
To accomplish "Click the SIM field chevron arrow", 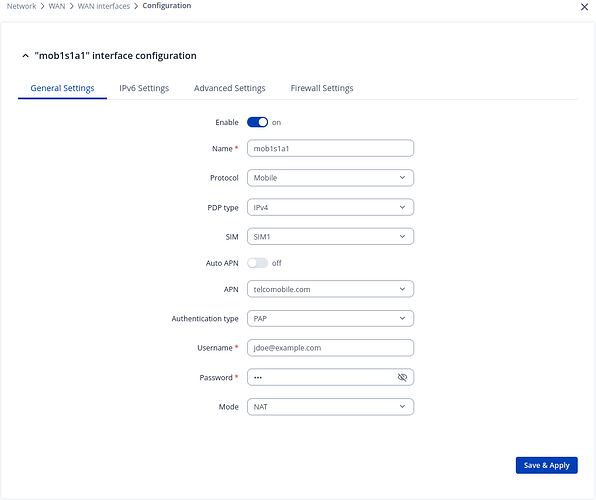I will 402,237.
